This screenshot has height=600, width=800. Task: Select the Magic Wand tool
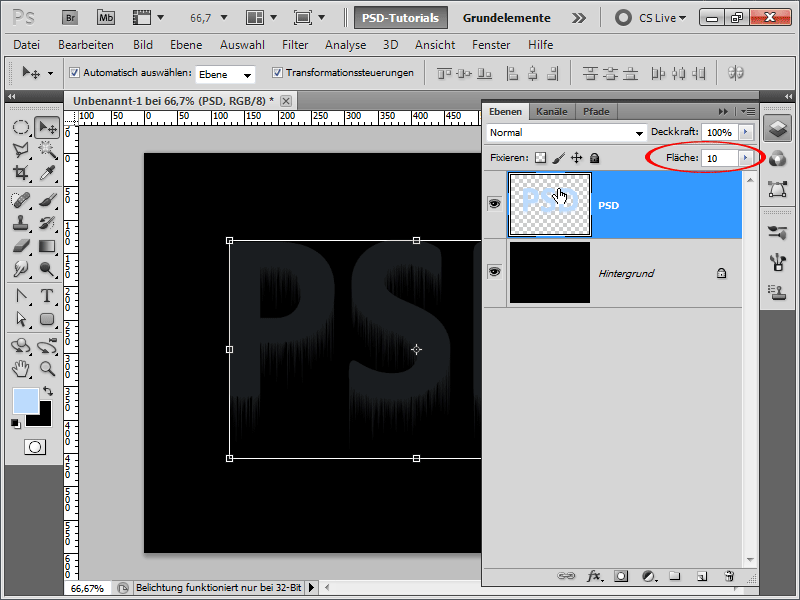point(47,150)
